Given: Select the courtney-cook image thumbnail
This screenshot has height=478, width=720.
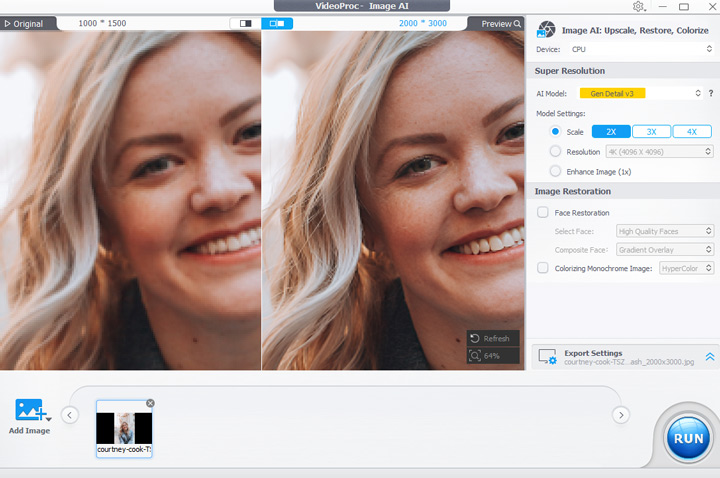Looking at the screenshot, I should tap(124, 428).
